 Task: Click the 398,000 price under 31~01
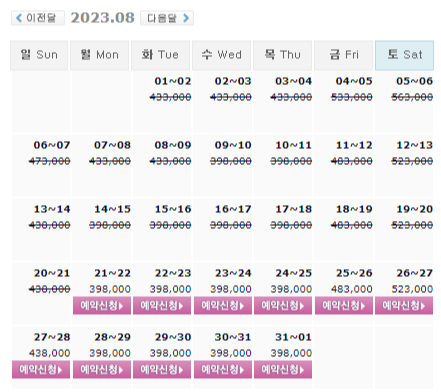click(291, 353)
